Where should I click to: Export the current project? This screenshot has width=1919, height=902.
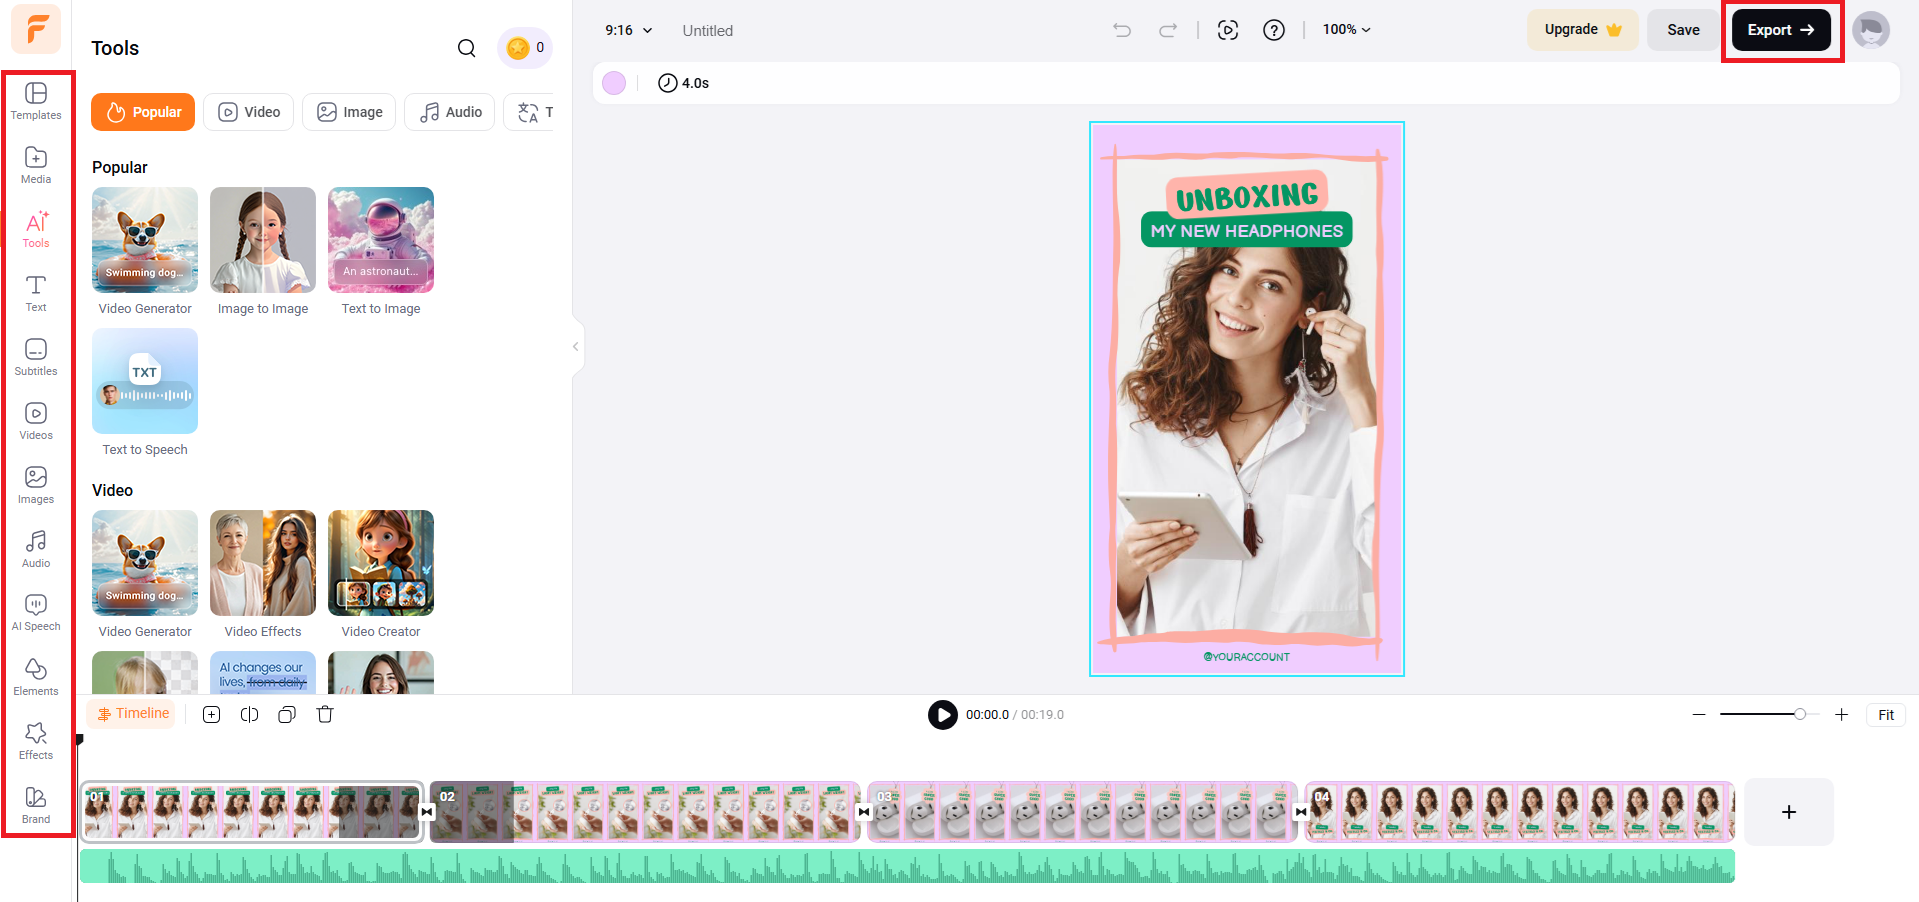pyautogui.click(x=1779, y=29)
